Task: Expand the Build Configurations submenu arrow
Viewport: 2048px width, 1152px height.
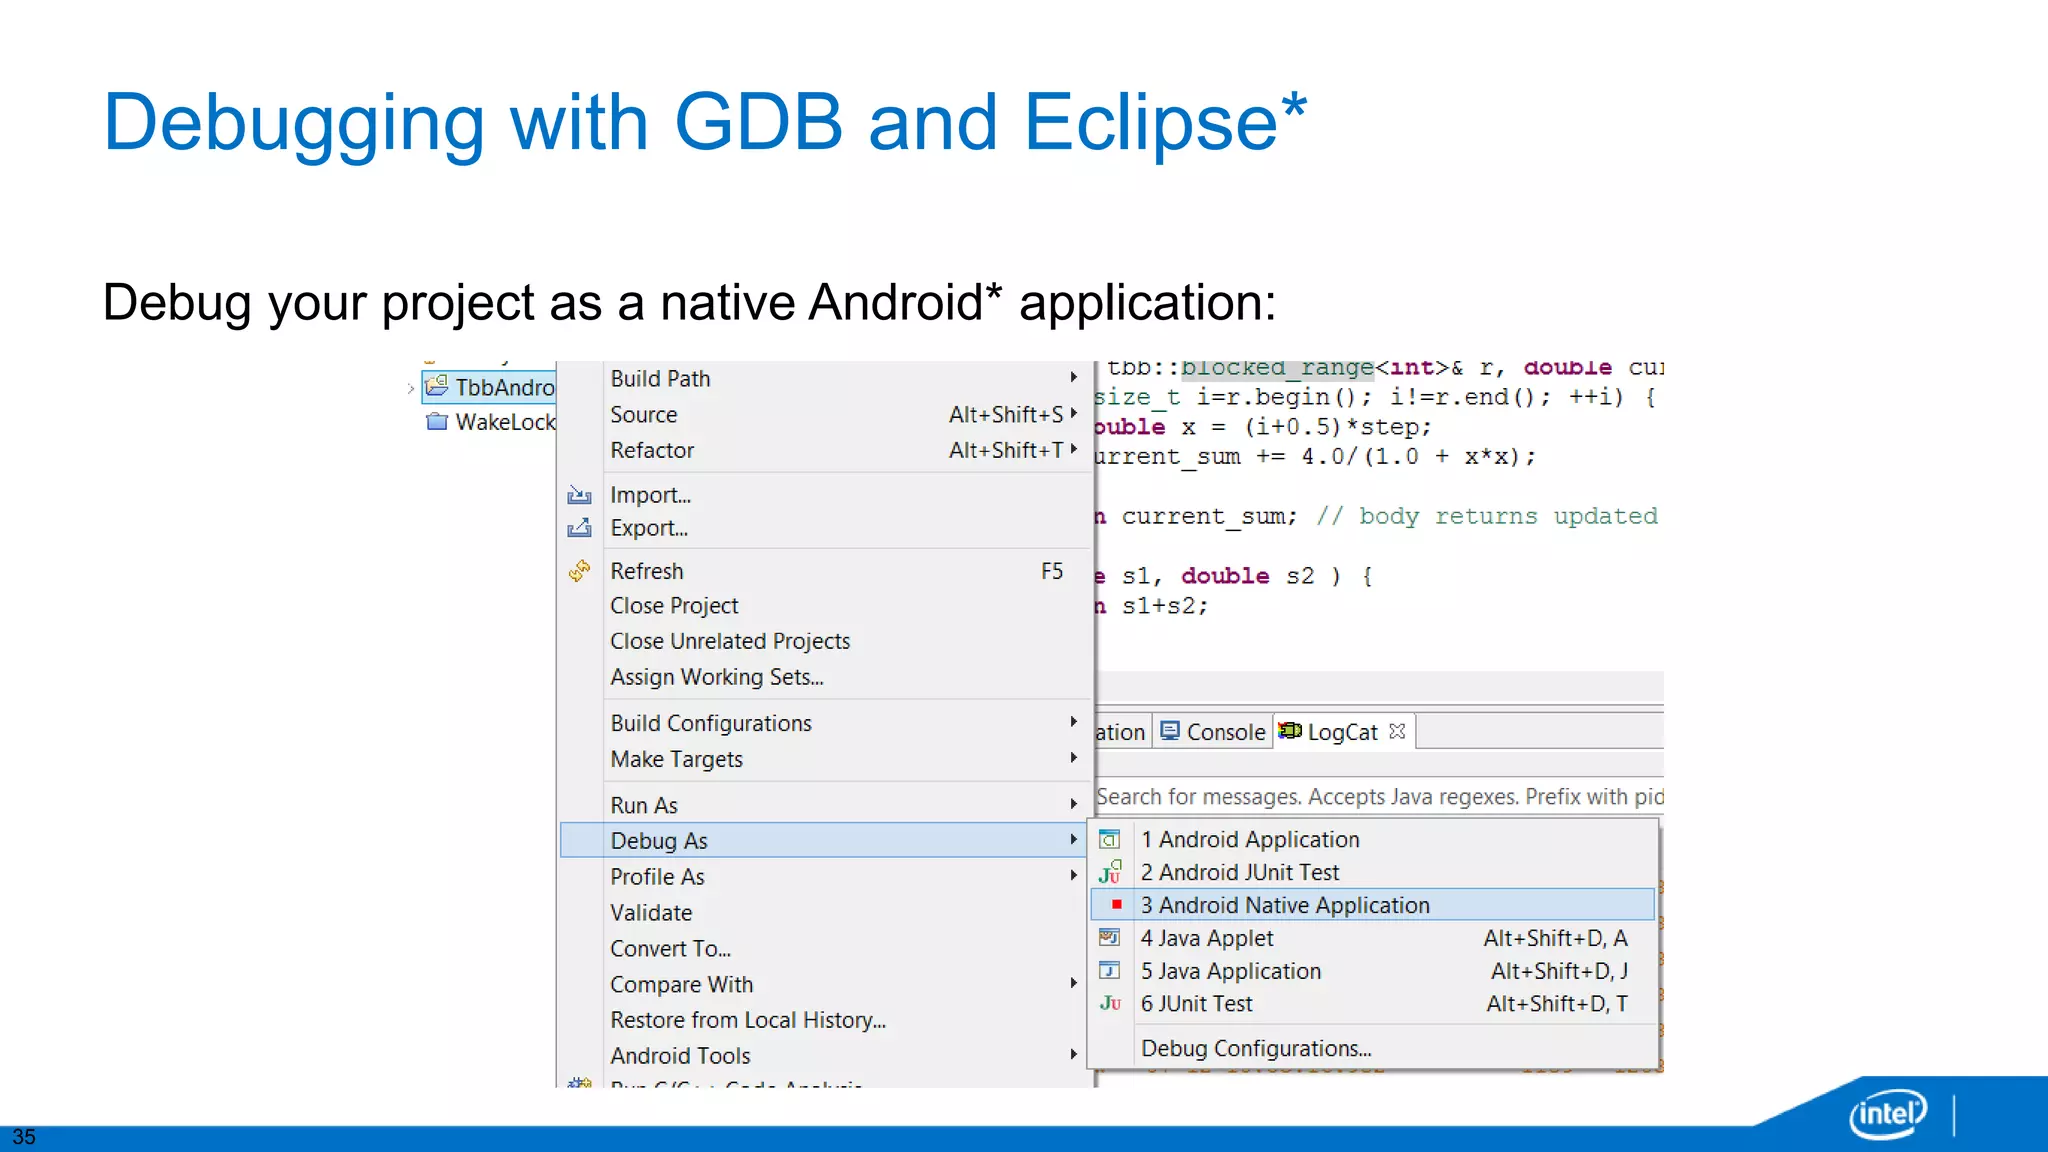Action: 1073,722
